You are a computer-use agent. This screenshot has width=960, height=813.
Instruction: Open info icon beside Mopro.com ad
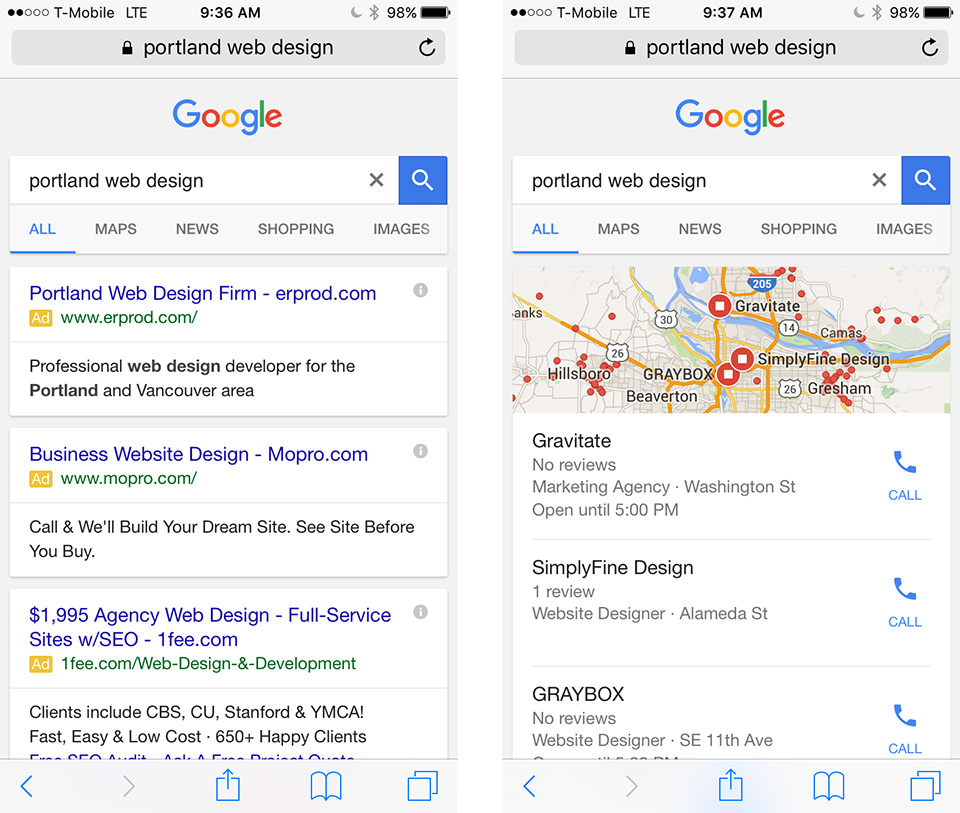[x=420, y=451]
